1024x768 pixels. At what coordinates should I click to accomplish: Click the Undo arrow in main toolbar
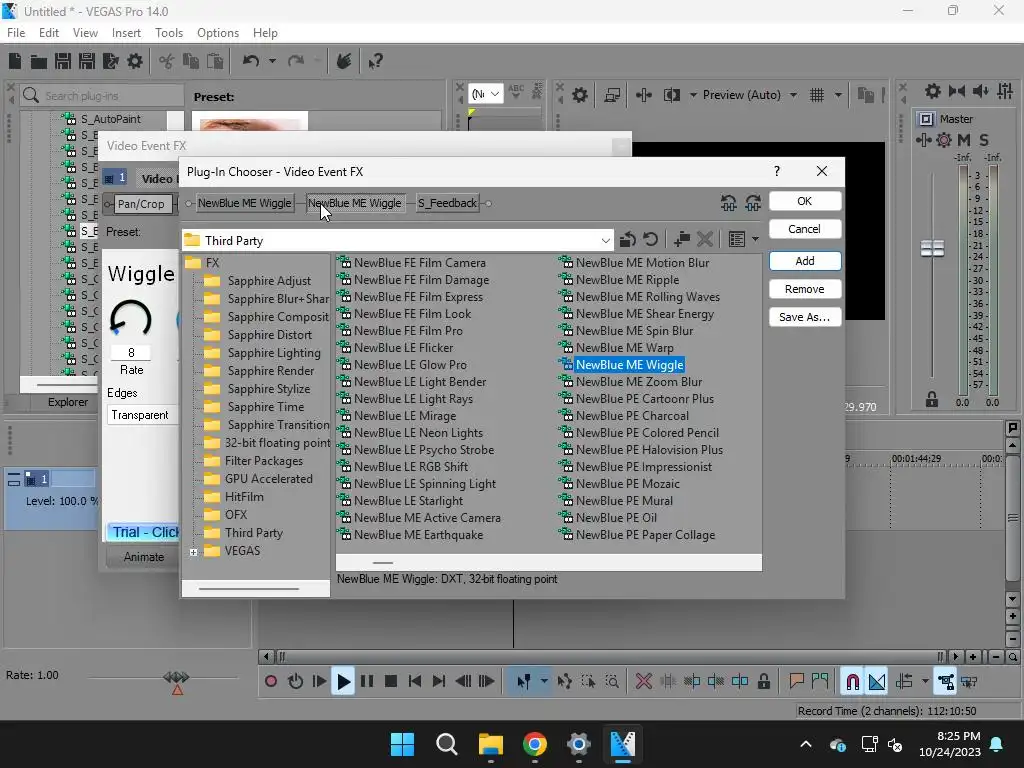pyautogui.click(x=251, y=61)
